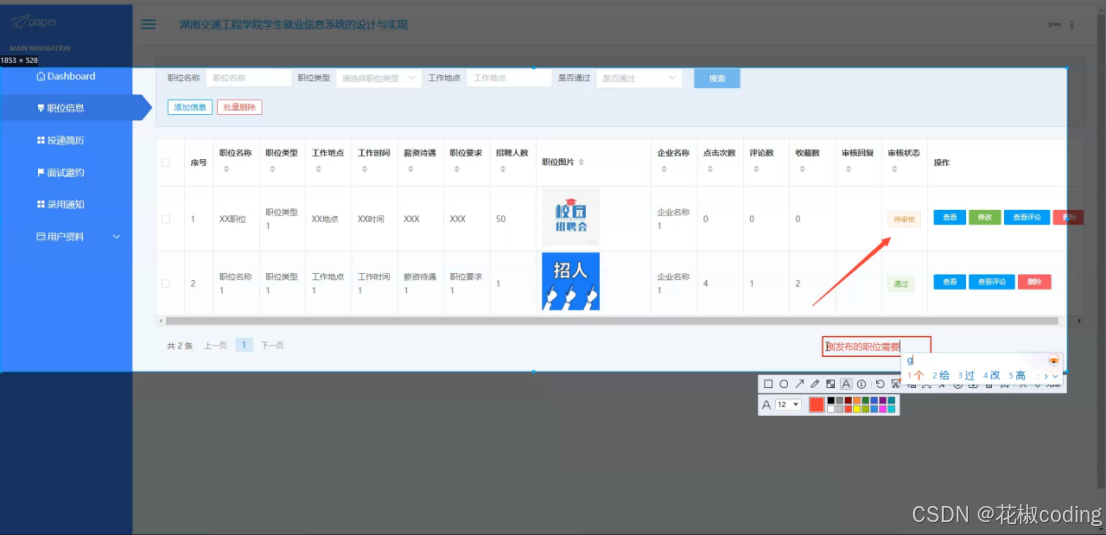Sort by 评论数 column arrows
This screenshot has height=535, width=1106.
tap(755, 169)
